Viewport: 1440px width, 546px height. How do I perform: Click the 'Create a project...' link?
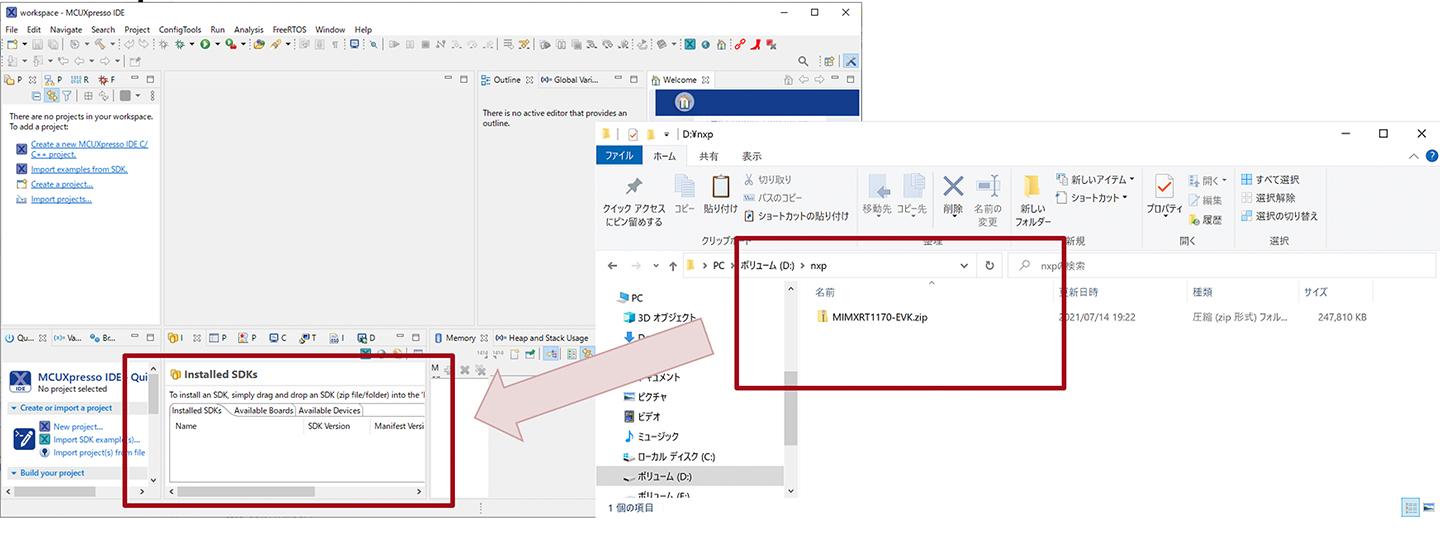(62, 184)
